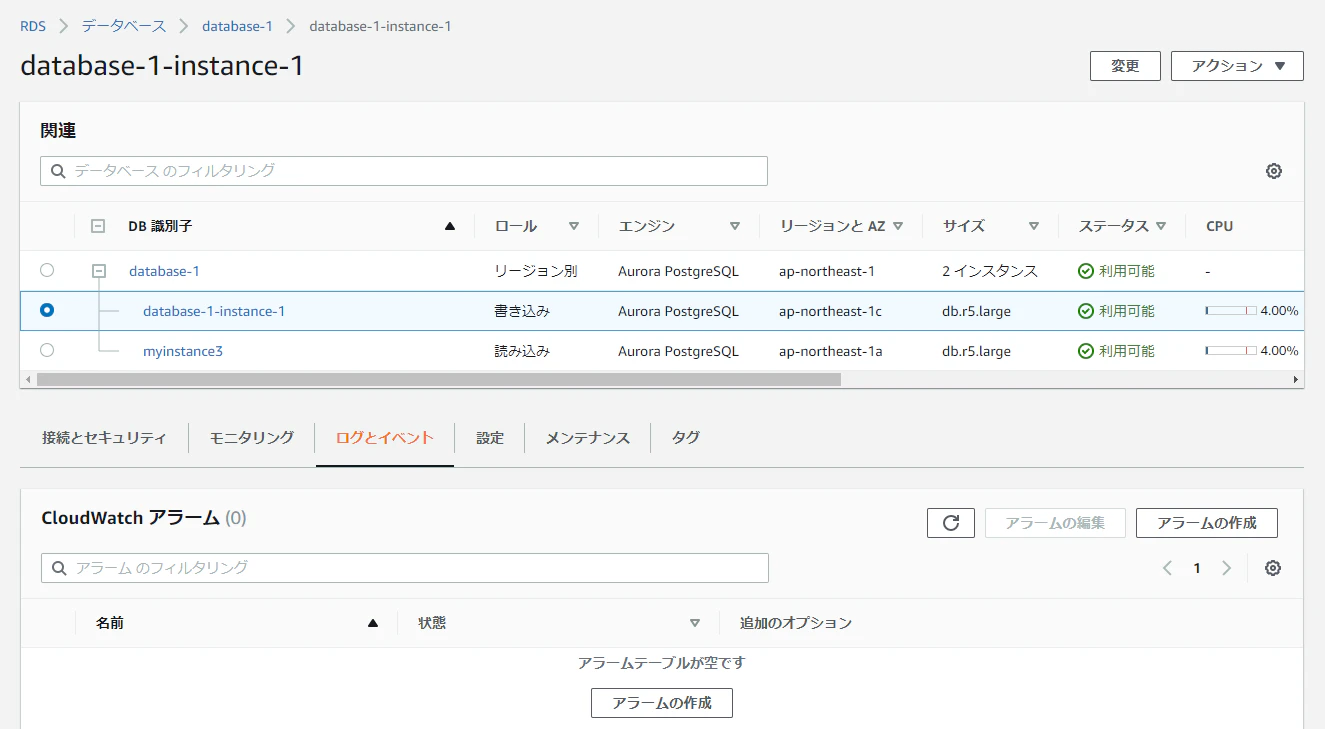Sort by サイズ column arrow
1325x729 pixels.
1034,226
